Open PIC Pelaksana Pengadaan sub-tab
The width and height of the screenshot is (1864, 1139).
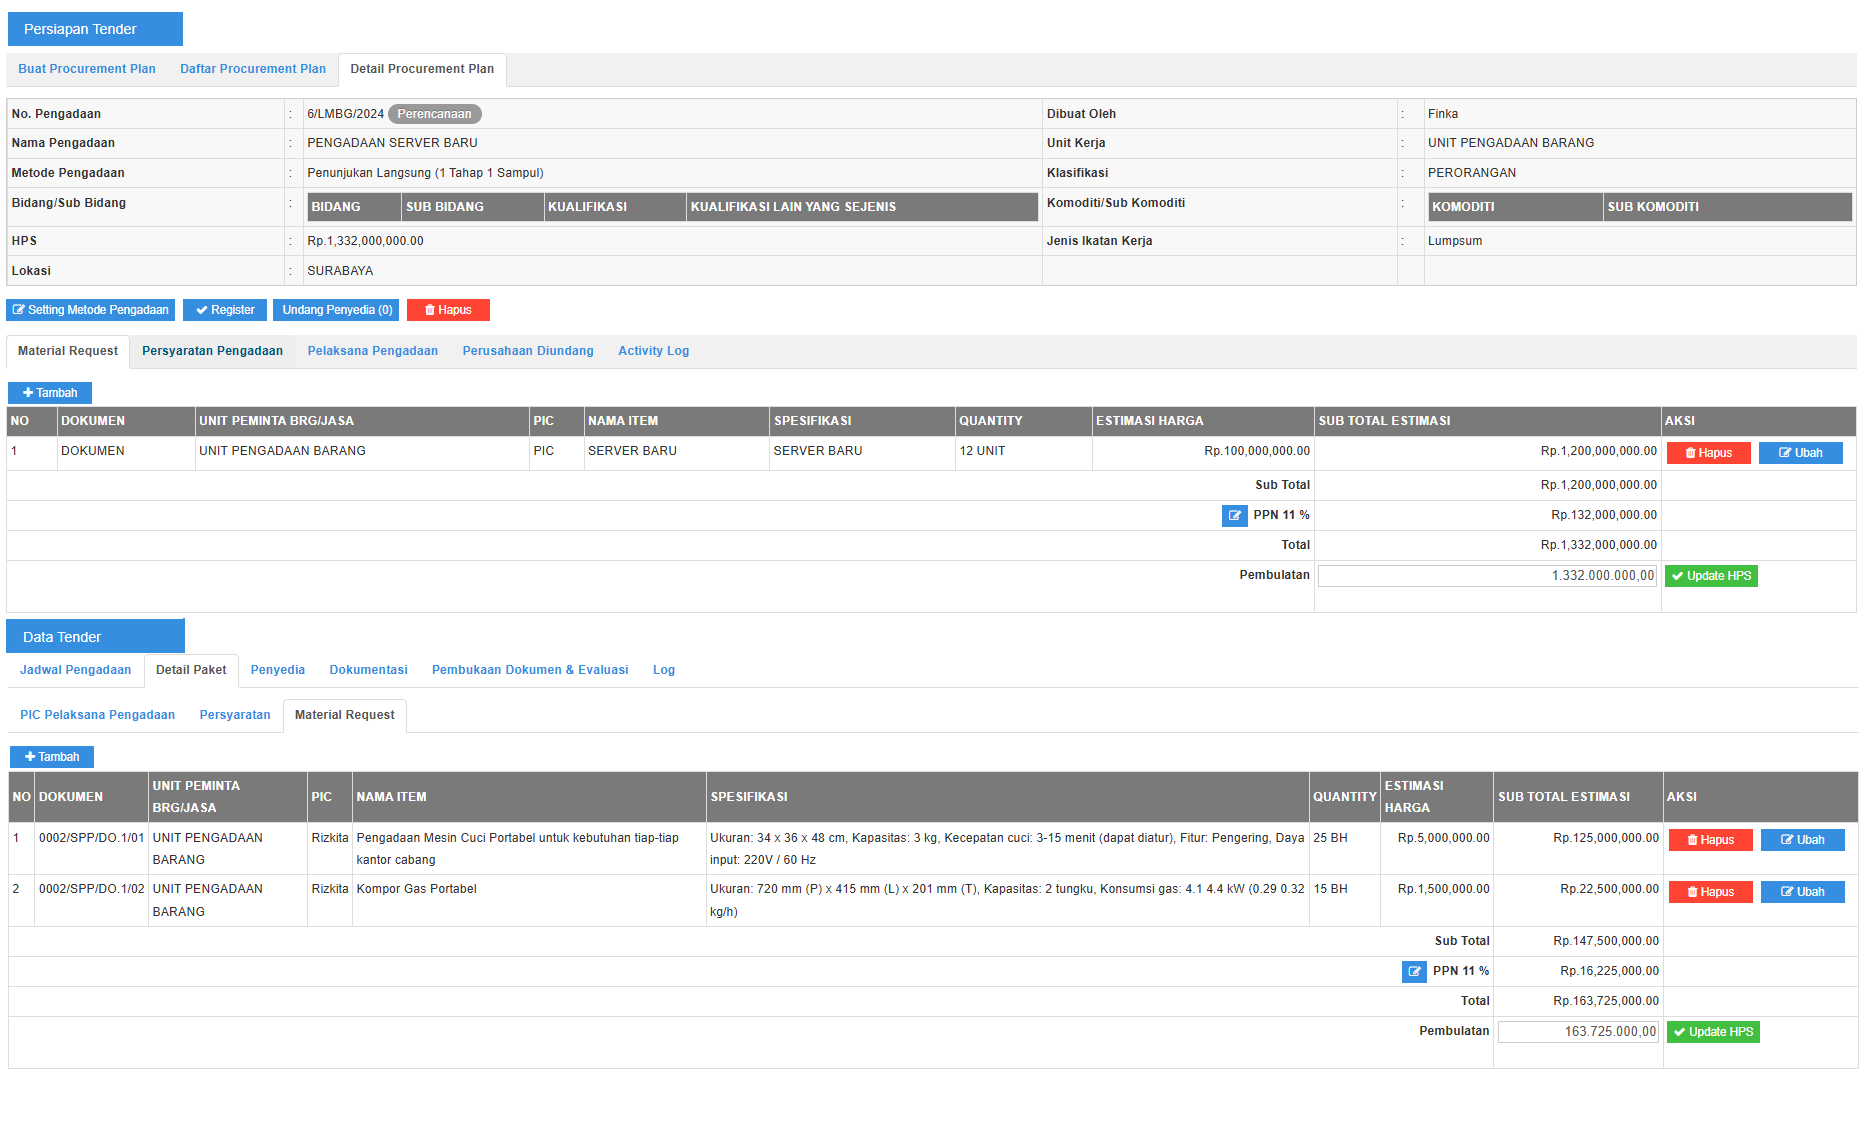(x=97, y=715)
